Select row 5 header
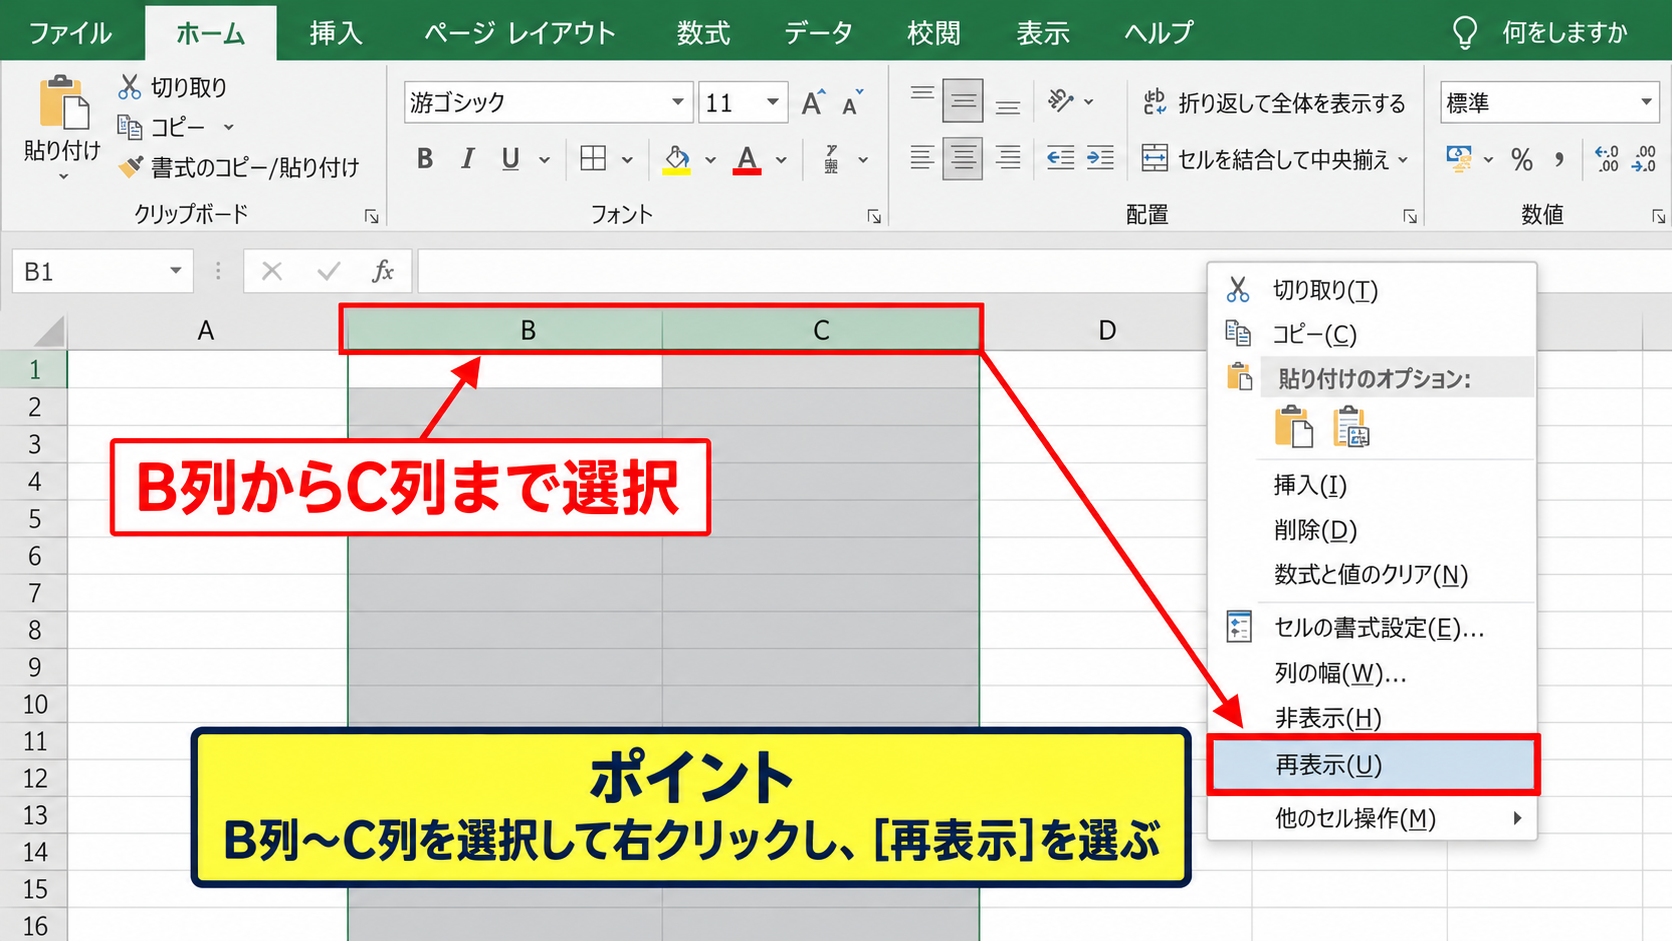1672x941 pixels. (x=34, y=519)
